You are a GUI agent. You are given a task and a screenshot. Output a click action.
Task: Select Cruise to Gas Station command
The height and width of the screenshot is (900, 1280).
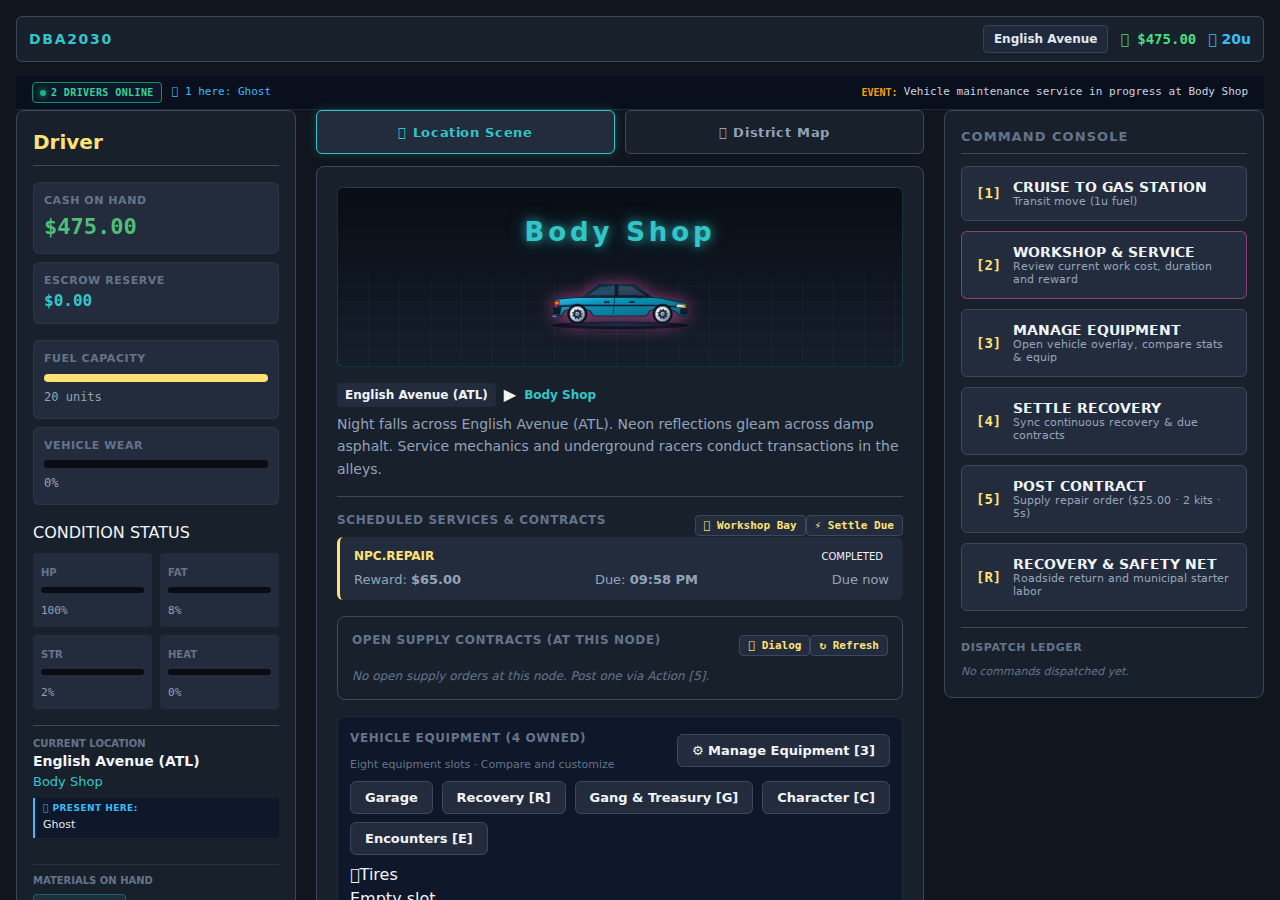click(1104, 193)
